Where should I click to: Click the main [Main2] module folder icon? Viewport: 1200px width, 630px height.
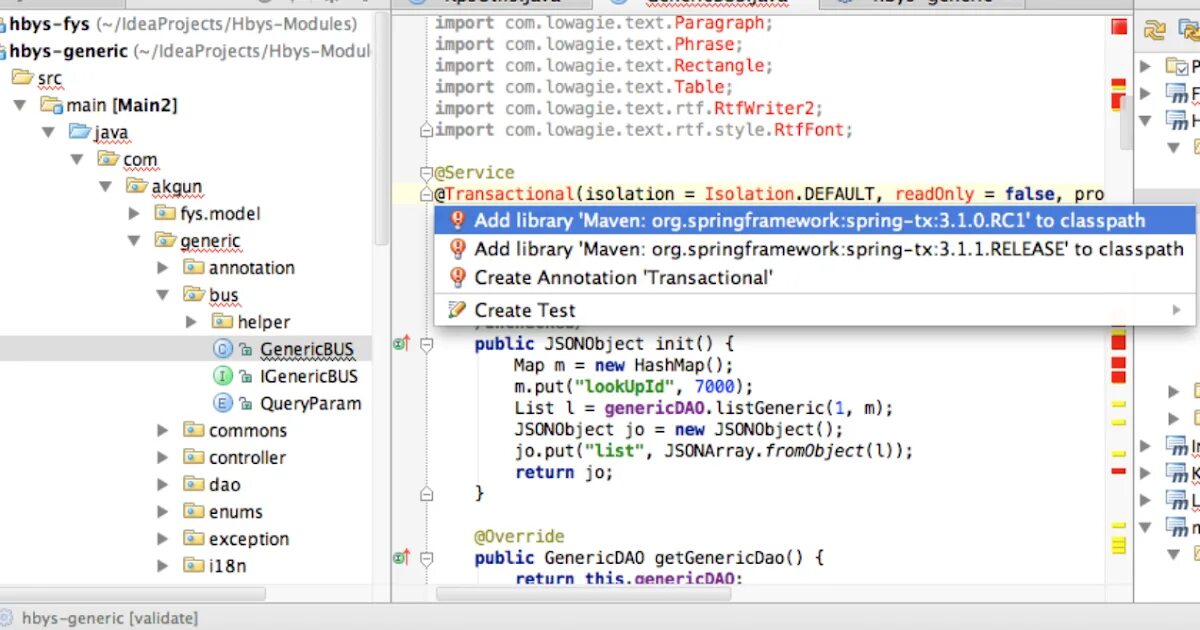click(x=51, y=105)
